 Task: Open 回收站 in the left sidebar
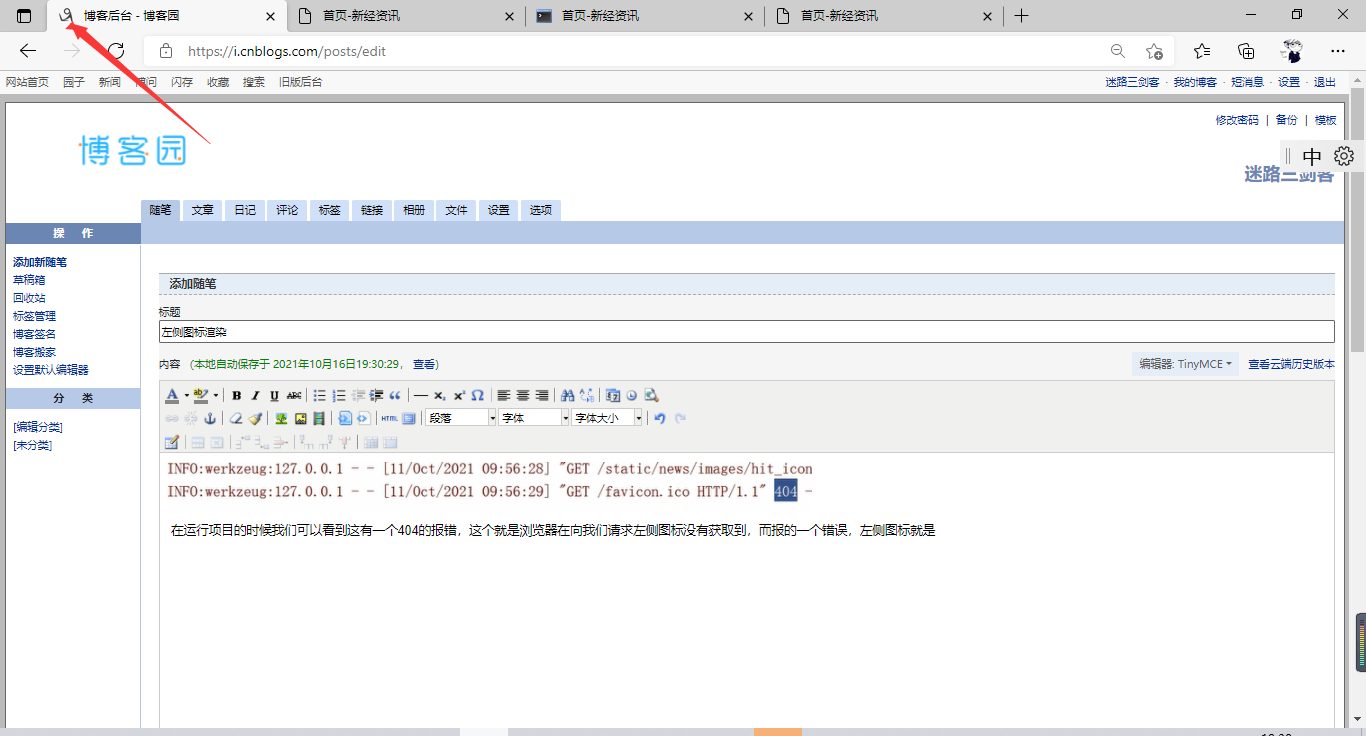[x=29, y=298]
